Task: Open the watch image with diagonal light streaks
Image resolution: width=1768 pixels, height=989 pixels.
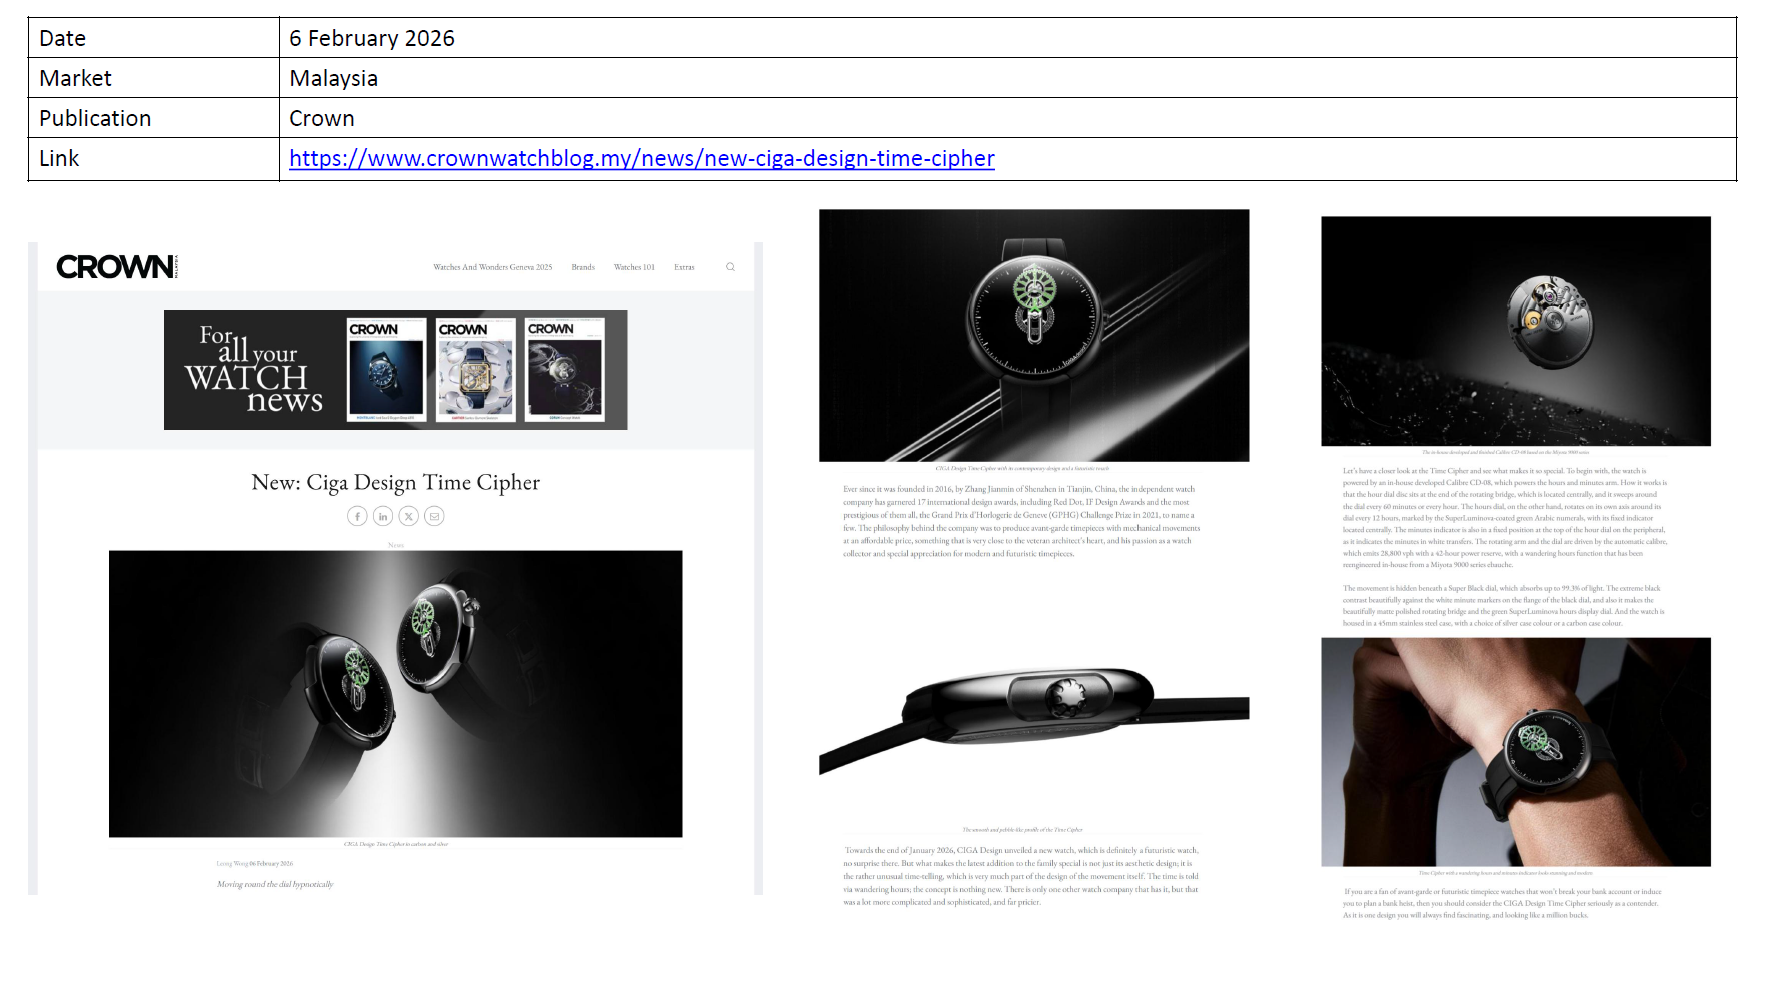Action: [1034, 335]
